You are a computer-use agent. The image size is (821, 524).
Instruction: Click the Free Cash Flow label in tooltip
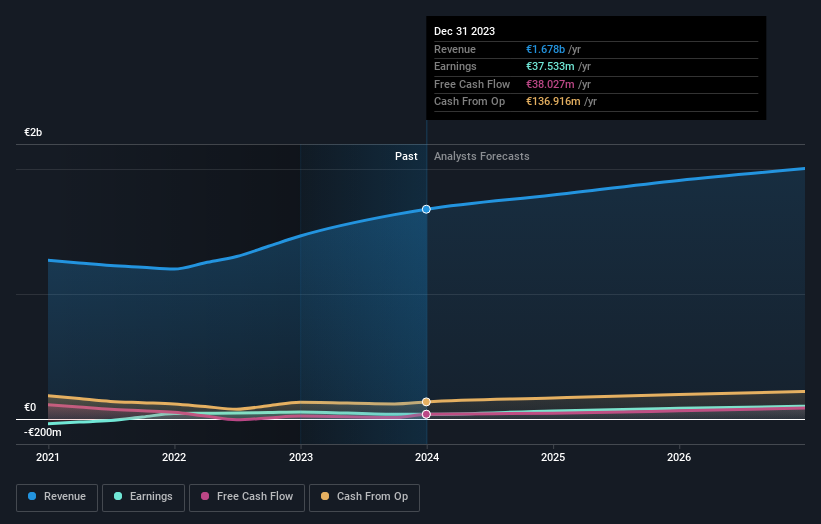[472, 84]
